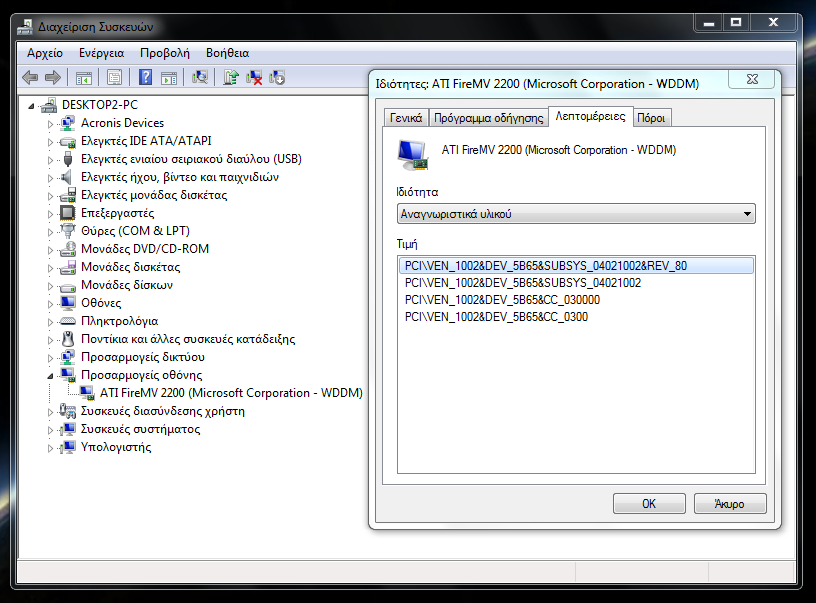
Task: Select the Προσαρμογείς δικτύου network icon
Action: (68, 357)
